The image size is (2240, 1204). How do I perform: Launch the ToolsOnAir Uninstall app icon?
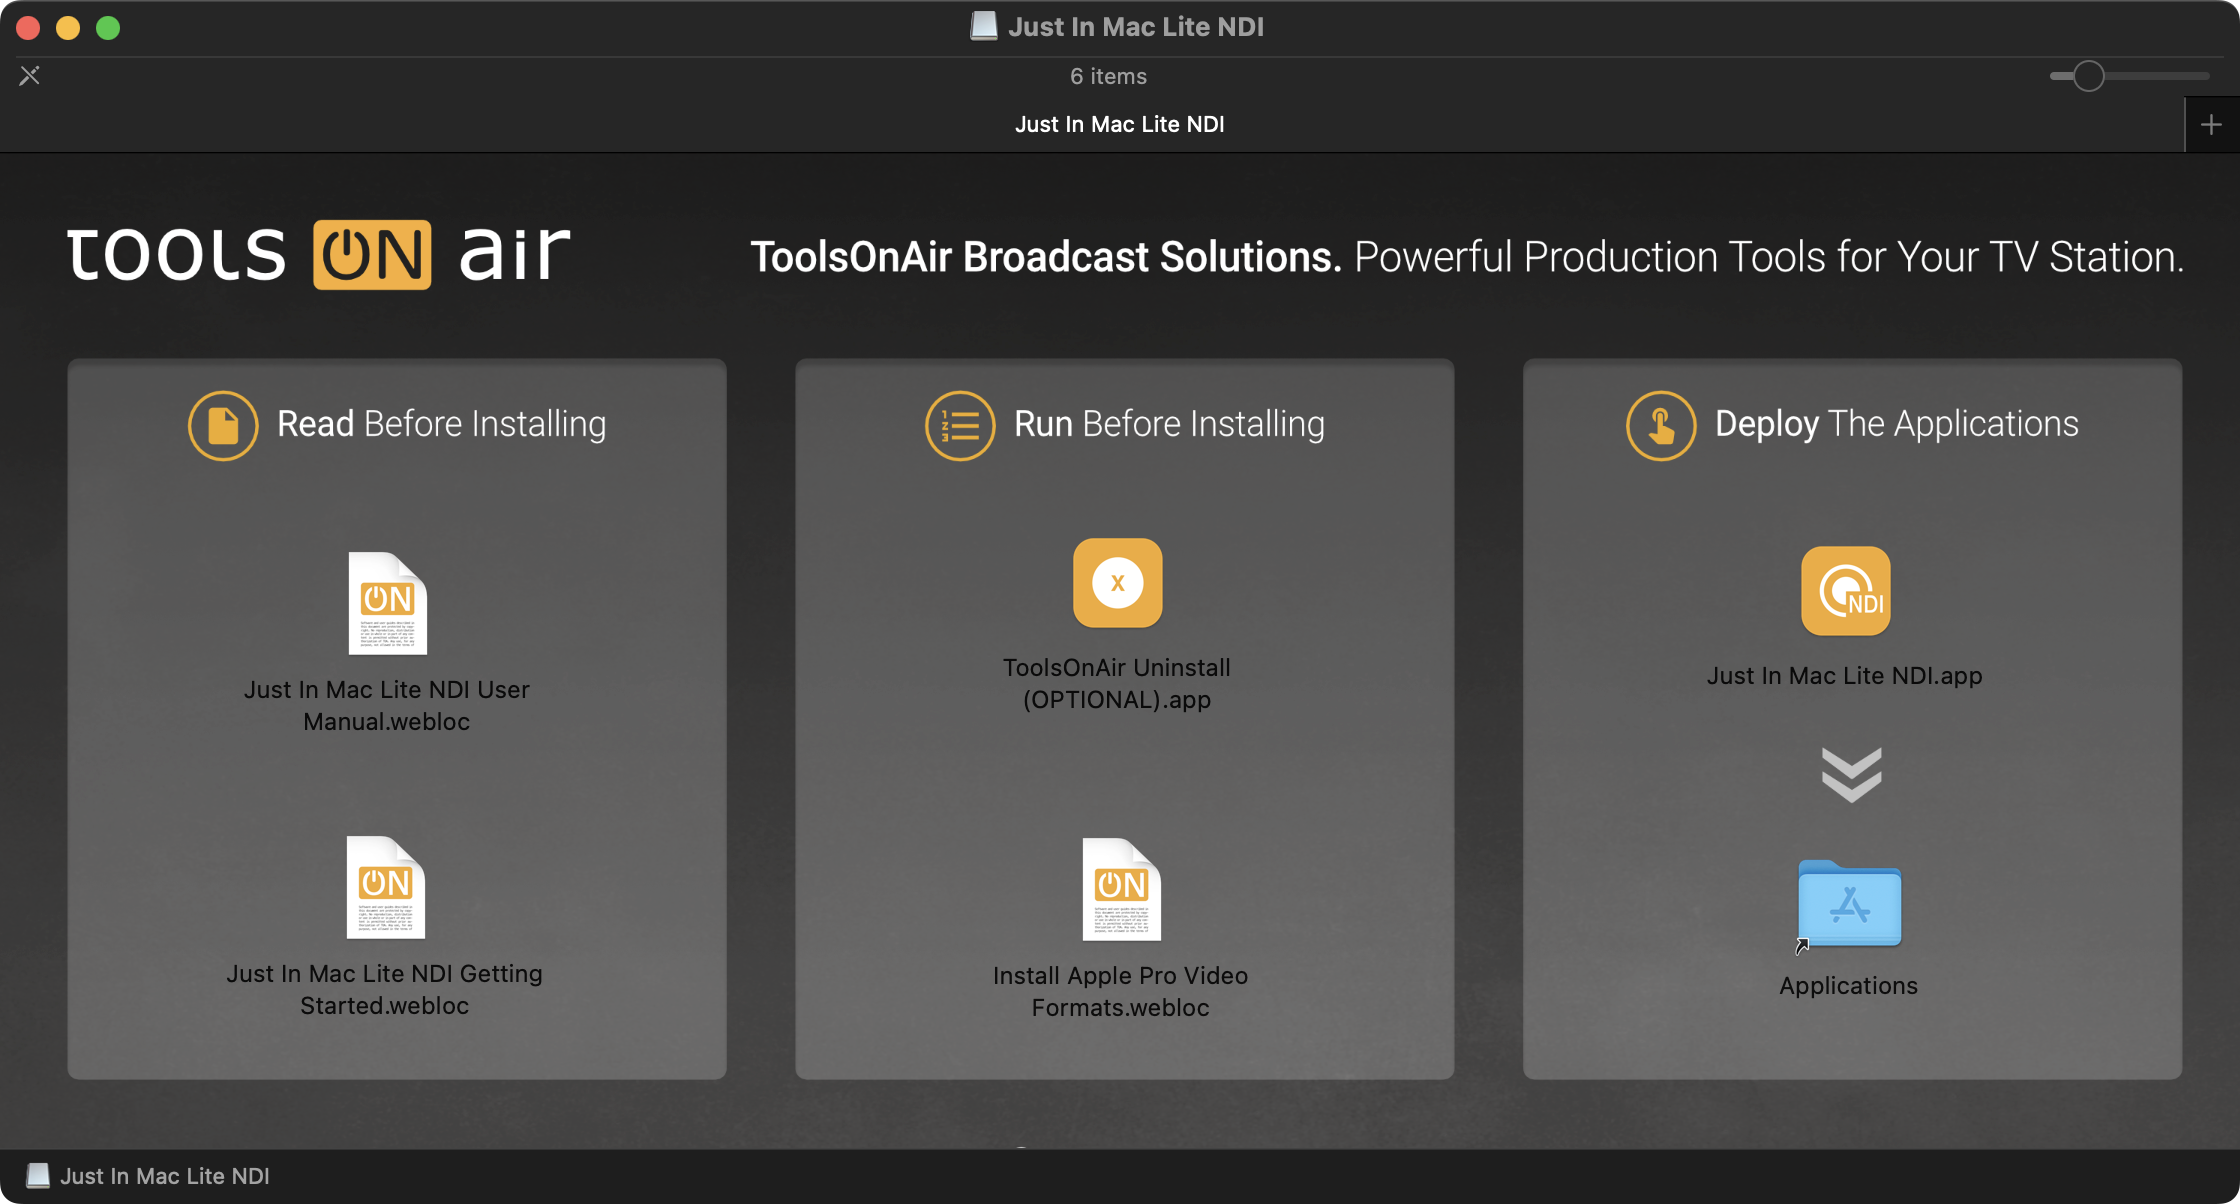click(1117, 583)
